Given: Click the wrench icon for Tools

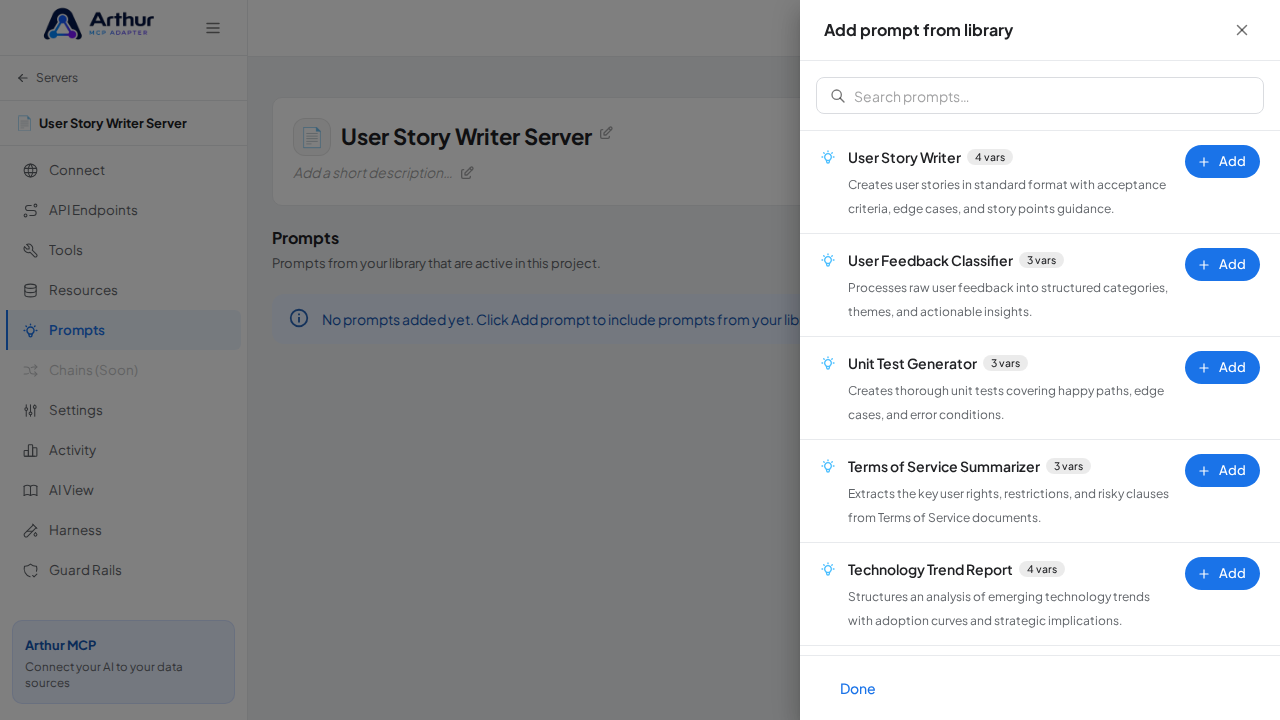Looking at the screenshot, I should (x=31, y=250).
